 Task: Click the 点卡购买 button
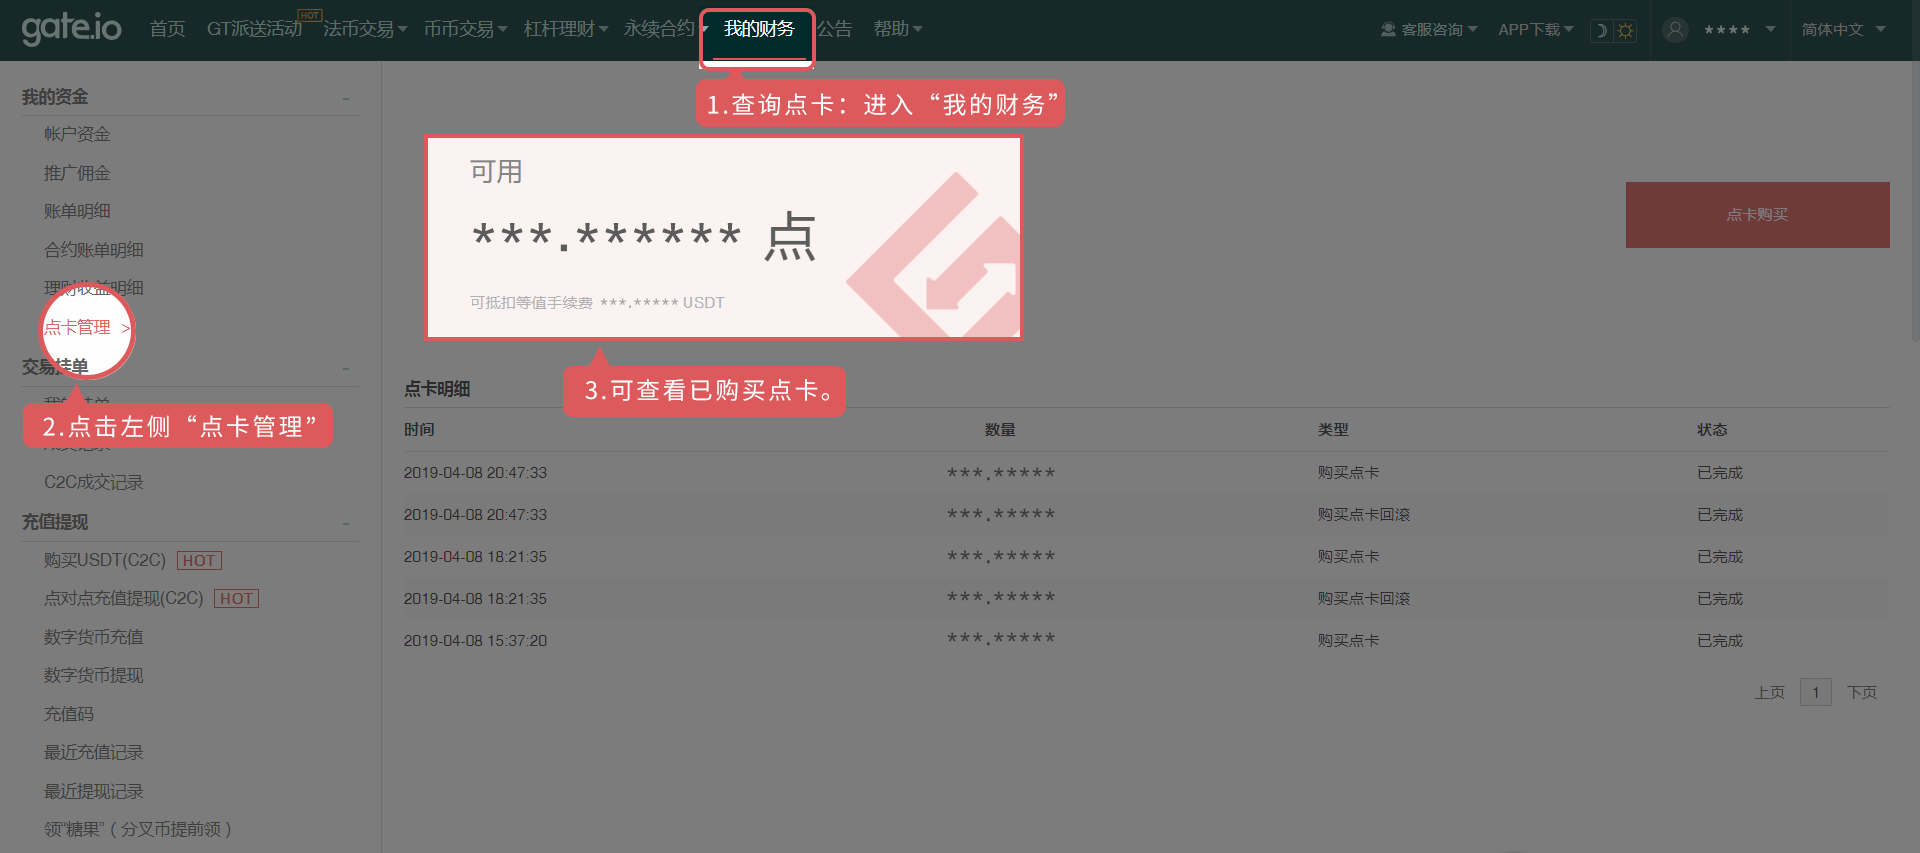(x=1757, y=215)
